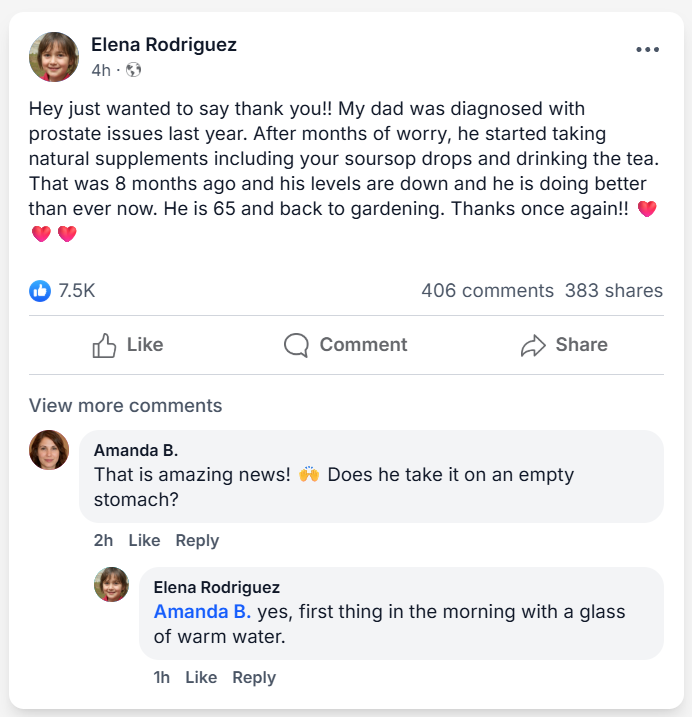Like Elena Rodriguez's reply
This screenshot has width=692, height=717.
[x=201, y=677]
